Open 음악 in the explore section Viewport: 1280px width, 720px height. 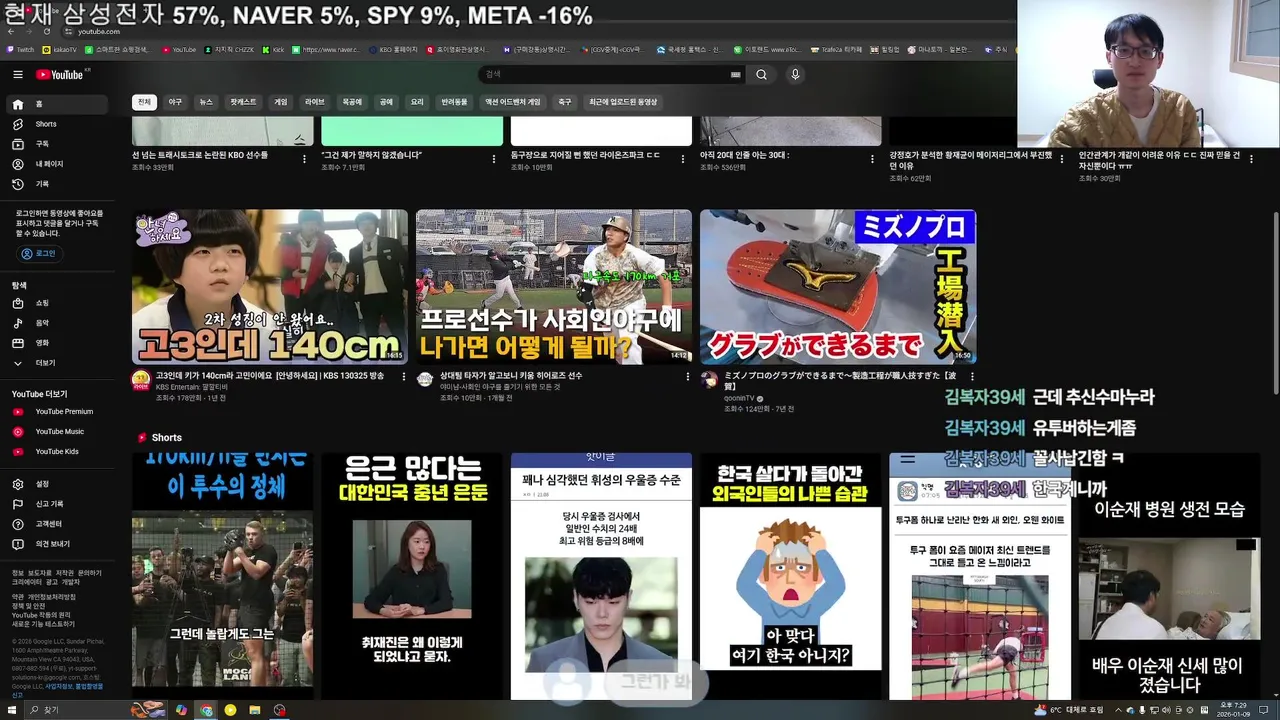[x=56, y=323]
